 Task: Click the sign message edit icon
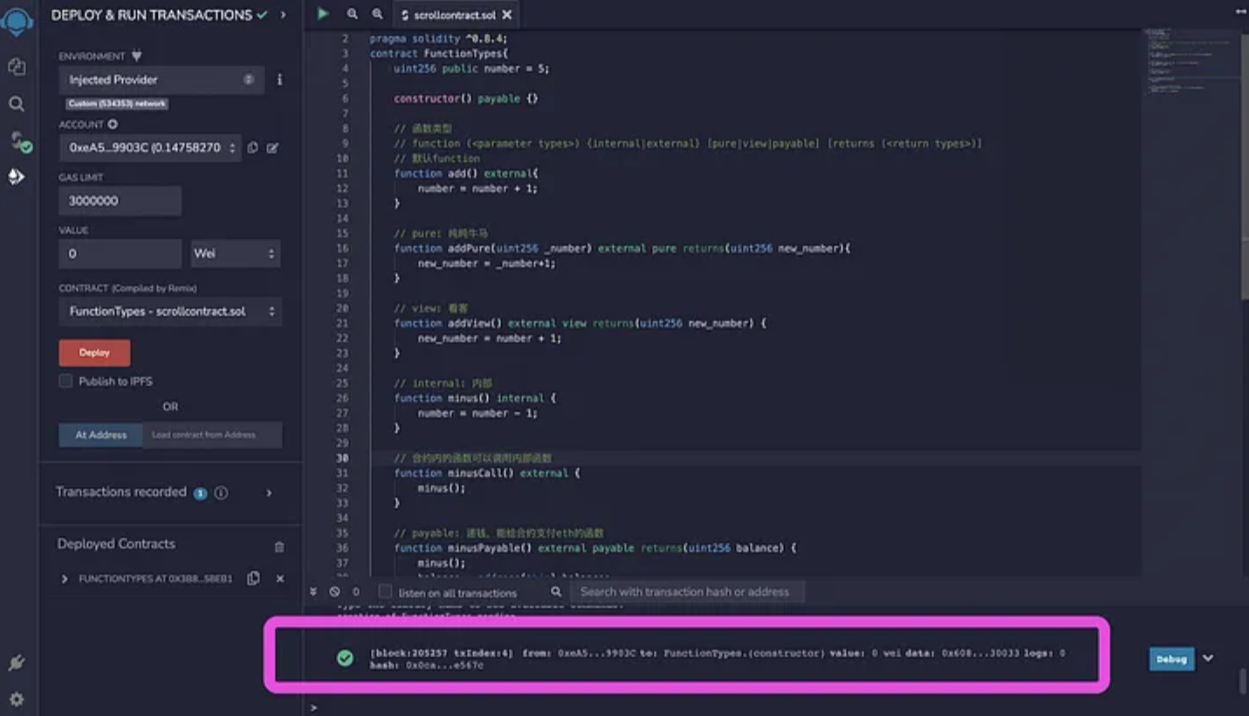(272, 147)
